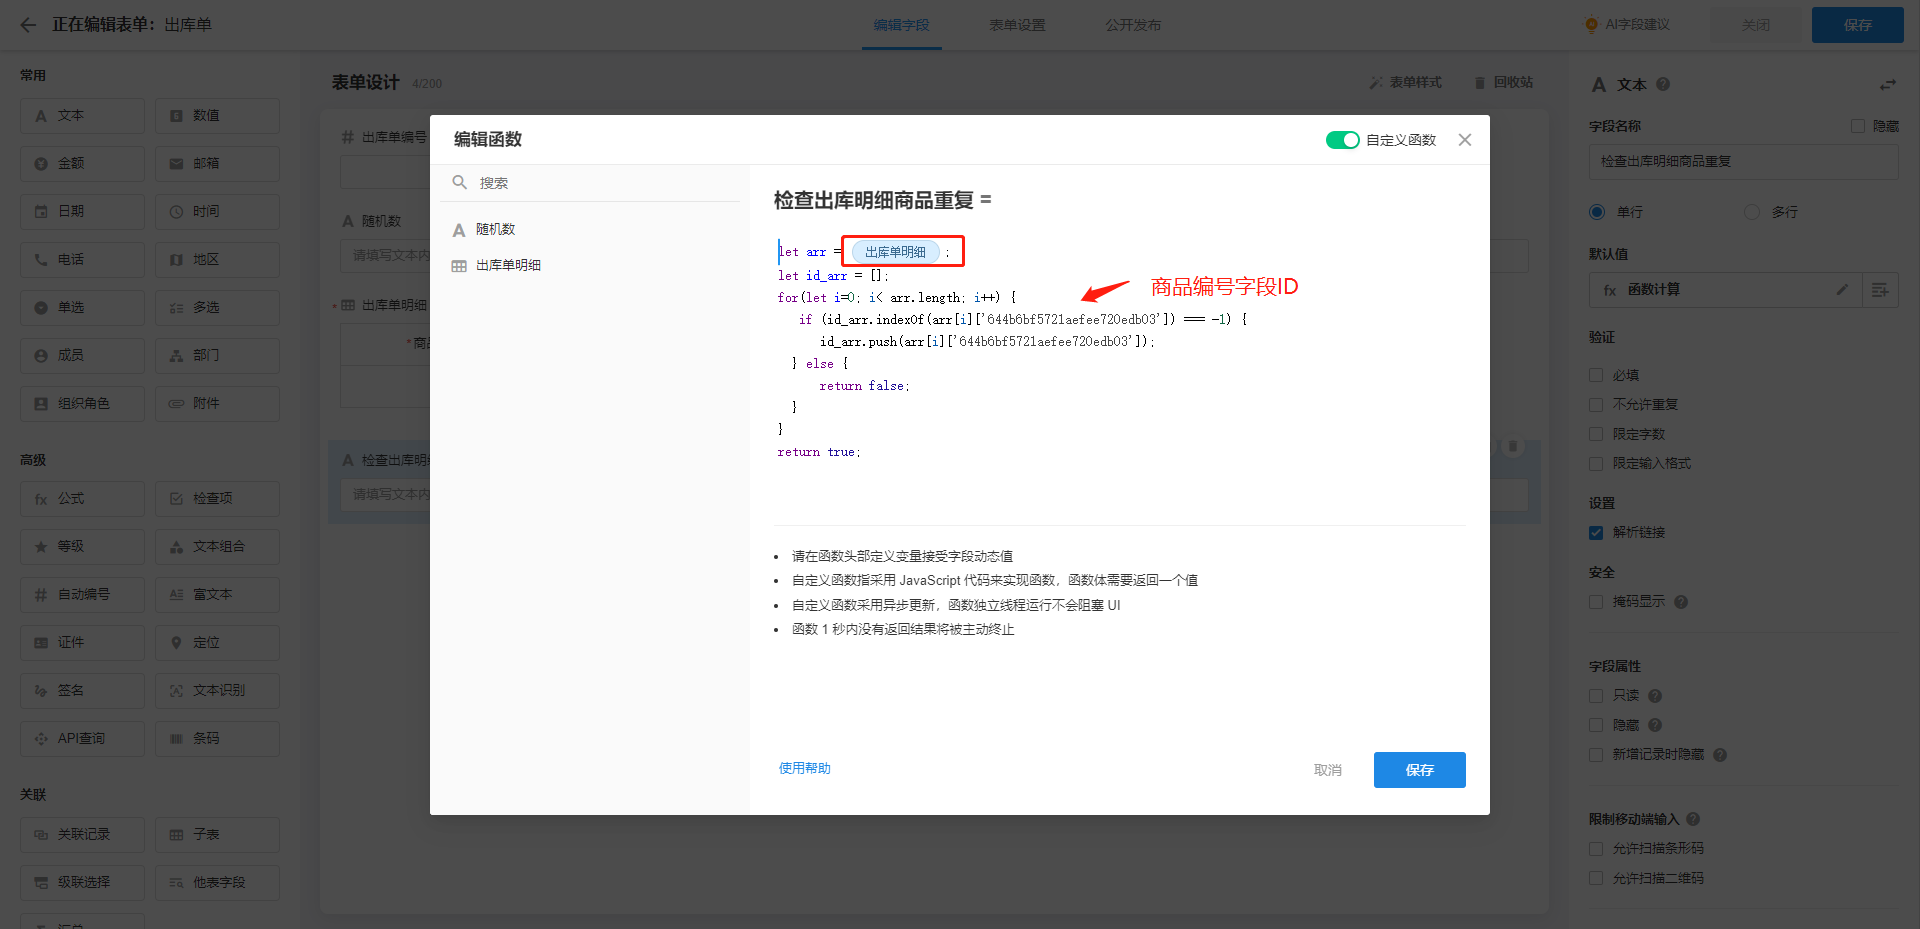Enable the 不允许重复 checkbox
Viewport: 1920px width, 929px height.
pos(1596,405)
